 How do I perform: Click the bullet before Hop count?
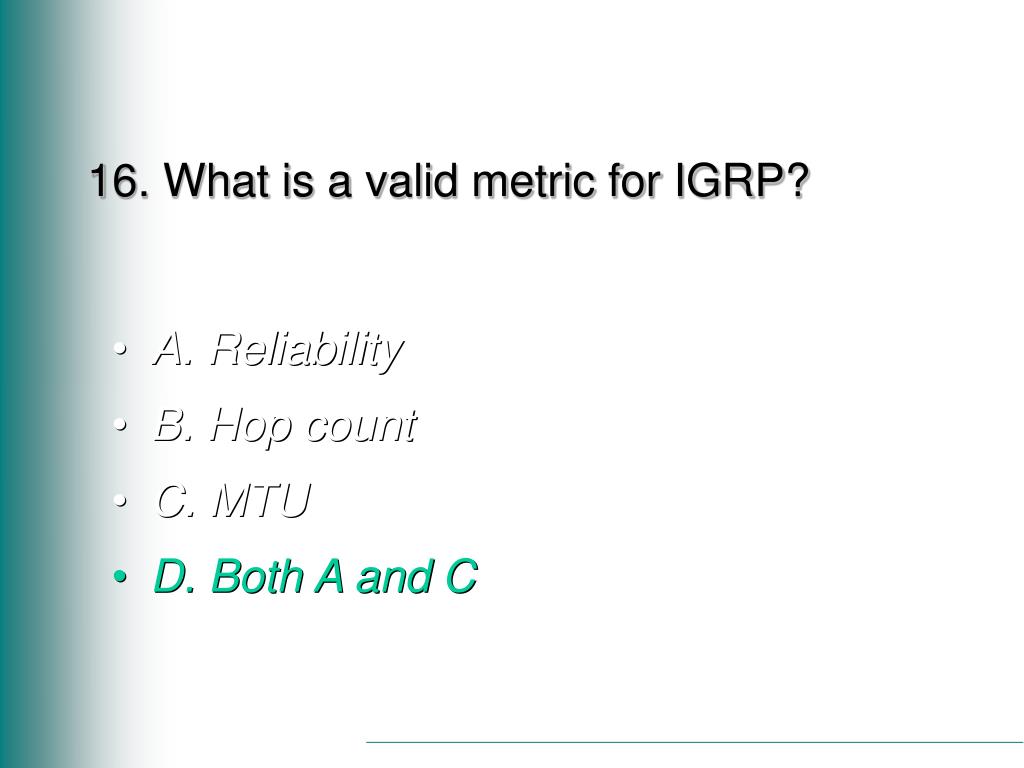(x=120, y=426)
